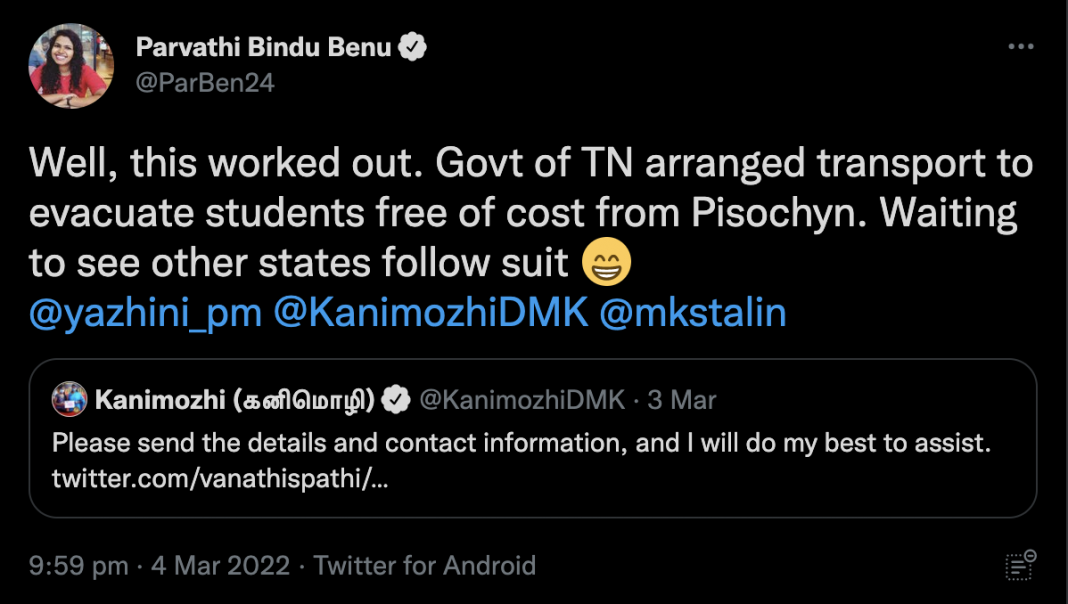Click the '9:59 pm · 4 Mar 2022' timestamp
The height and width of the screenshot is (604, 1068).
tap(159, 565)
